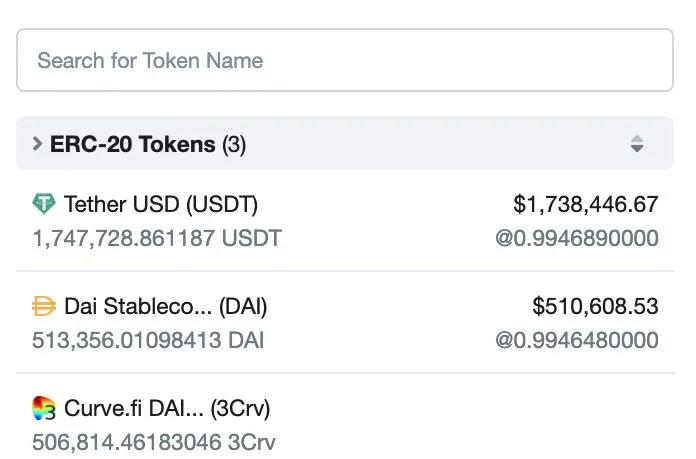Click the Curve.fi 3Crv rainbow icon
696x459 pixels.
click(44, 408)
